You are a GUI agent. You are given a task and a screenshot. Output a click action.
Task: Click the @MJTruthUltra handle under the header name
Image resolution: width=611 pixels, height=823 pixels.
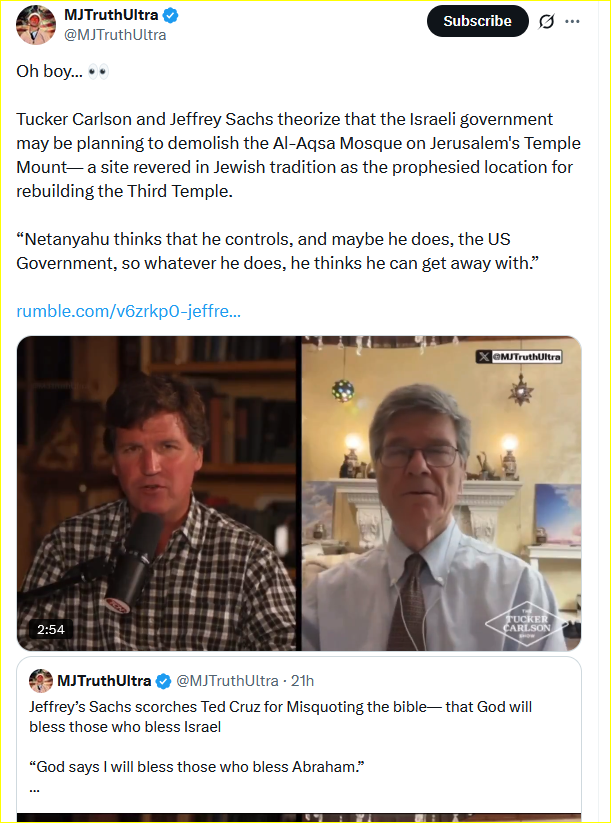click(115, 35)
